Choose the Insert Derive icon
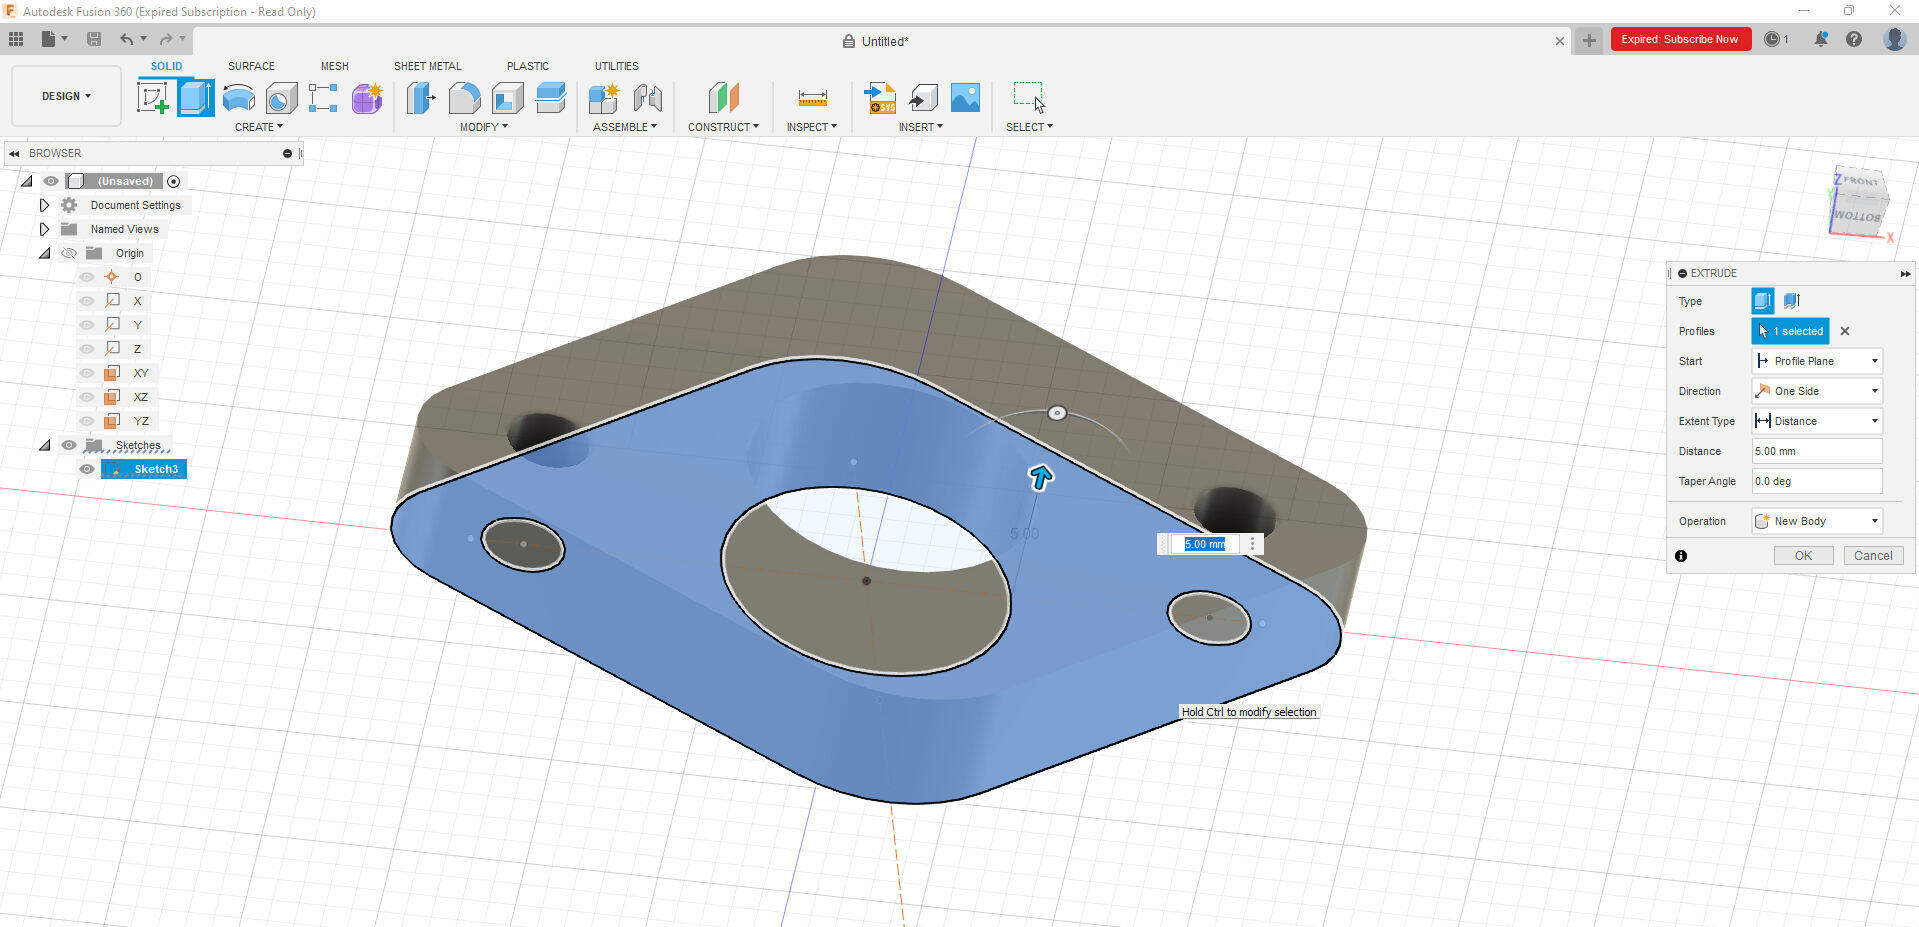1919x927 pixels. (x=923, y=98)
